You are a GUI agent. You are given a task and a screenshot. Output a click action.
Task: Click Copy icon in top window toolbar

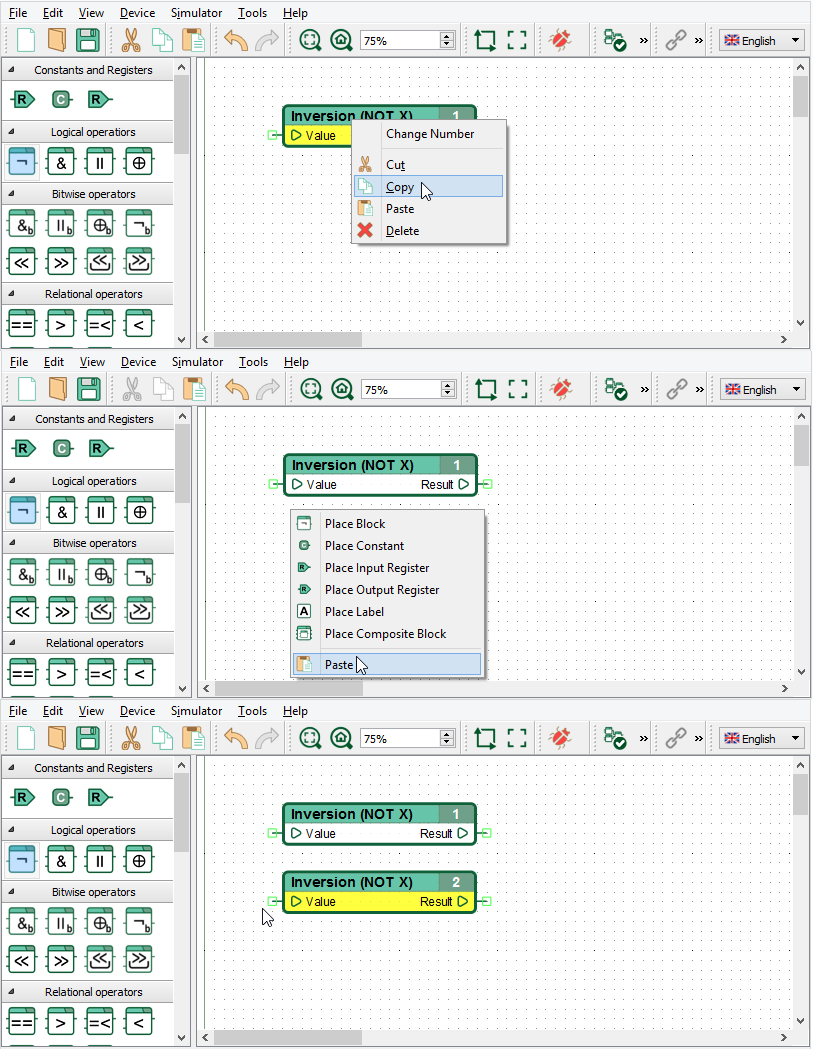(x=162, y=40)
